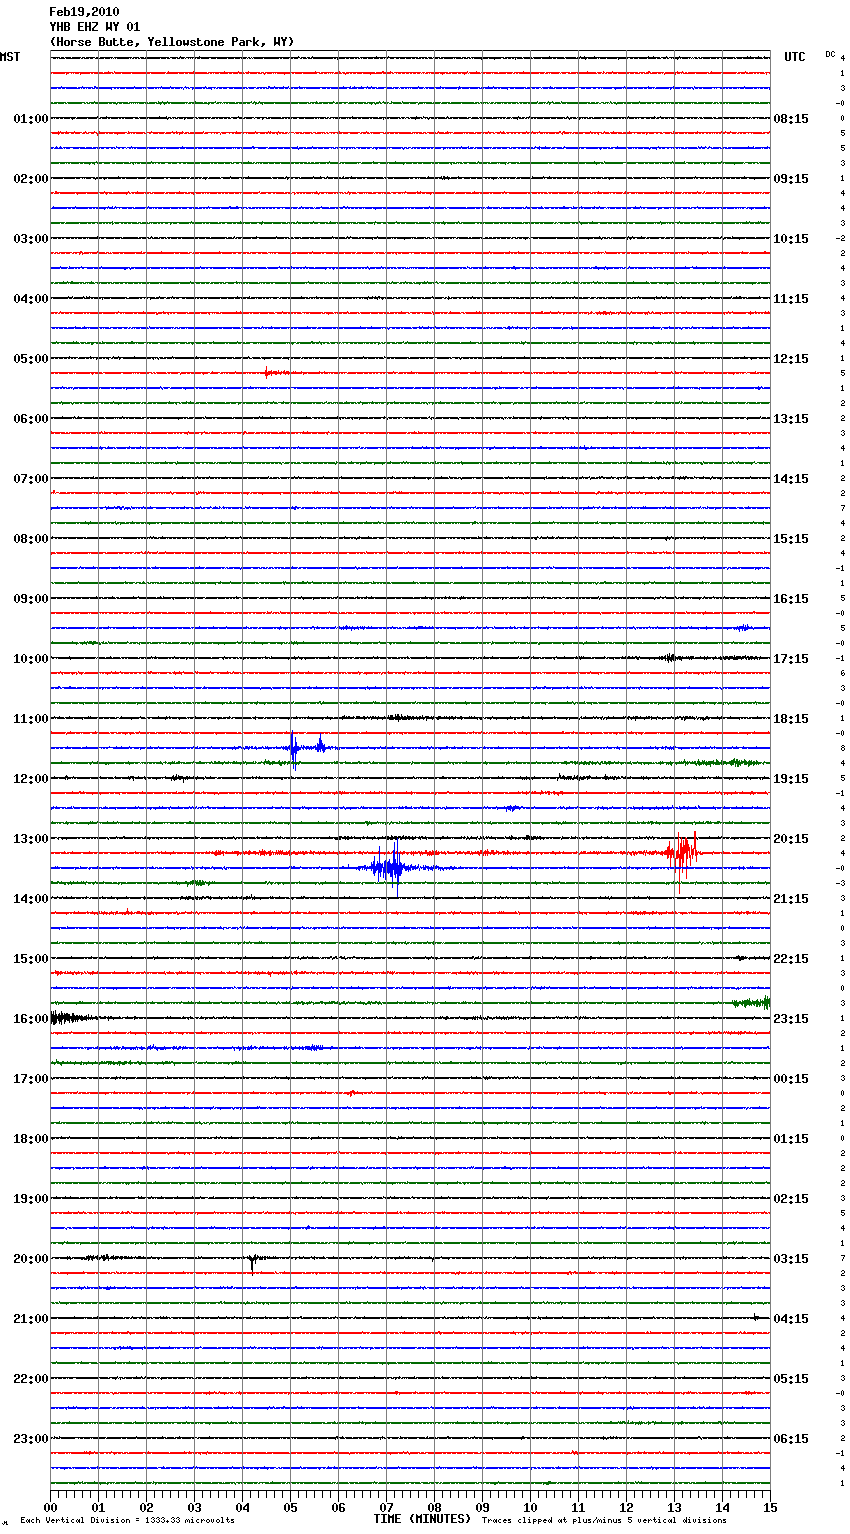
Task: Click the black noisy onset at the 16:00 trace start
Action: [70, 1018]
